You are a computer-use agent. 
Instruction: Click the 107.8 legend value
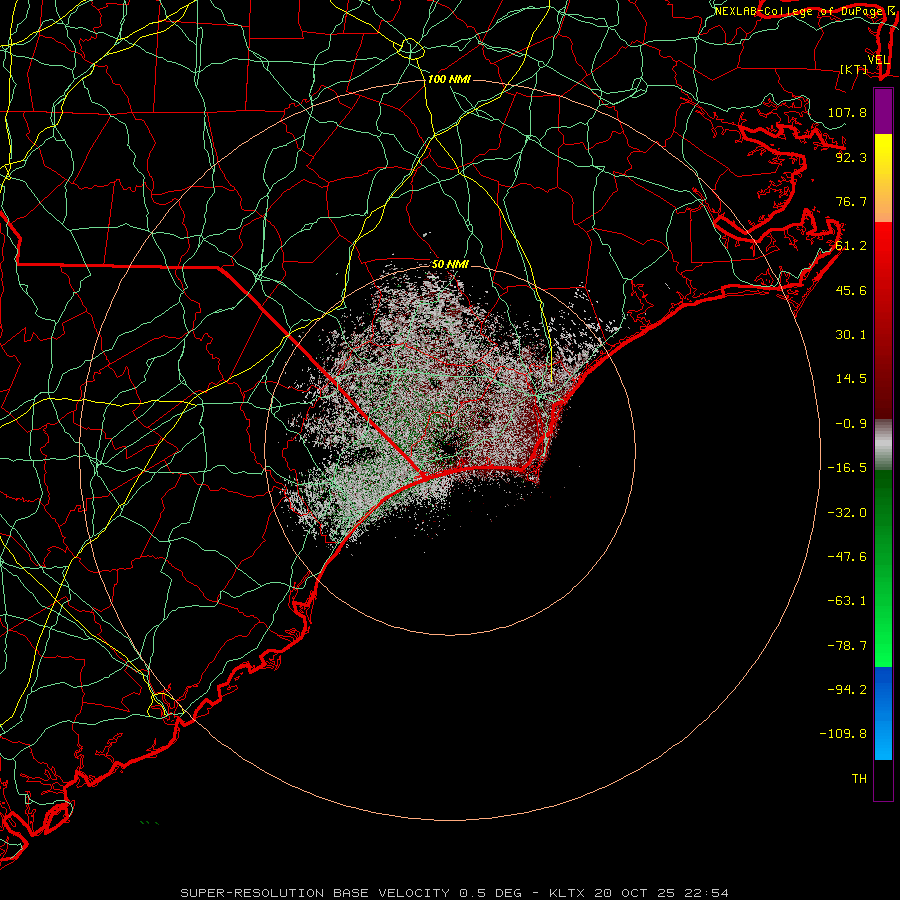(x=847, y=112)
